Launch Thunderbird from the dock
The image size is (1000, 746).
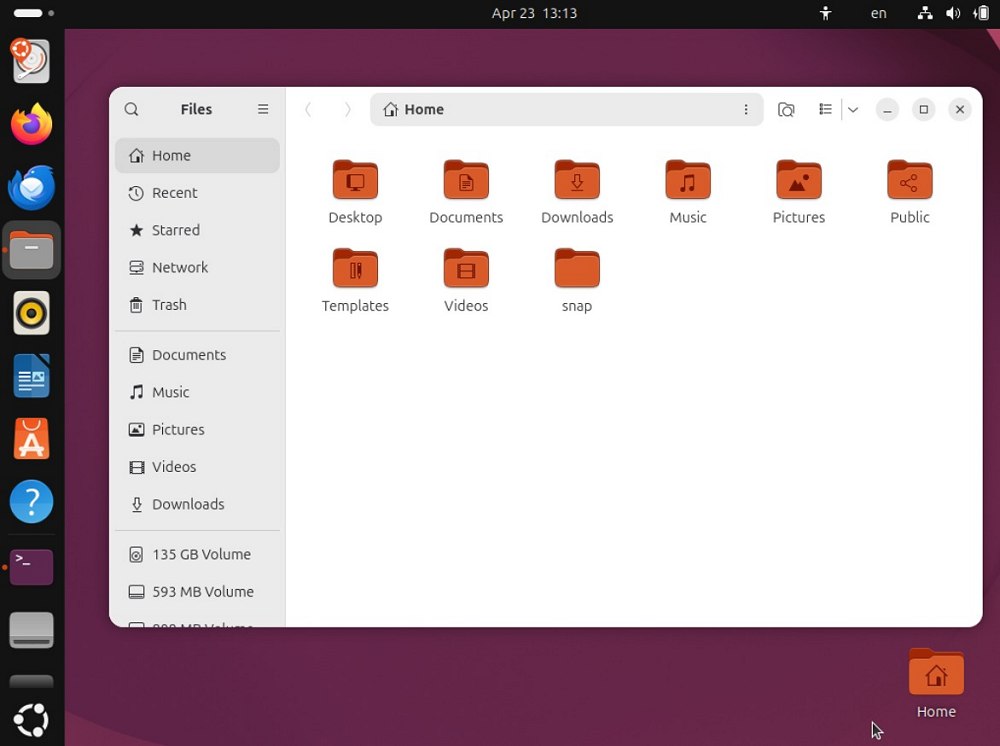[x=31, y=188]
